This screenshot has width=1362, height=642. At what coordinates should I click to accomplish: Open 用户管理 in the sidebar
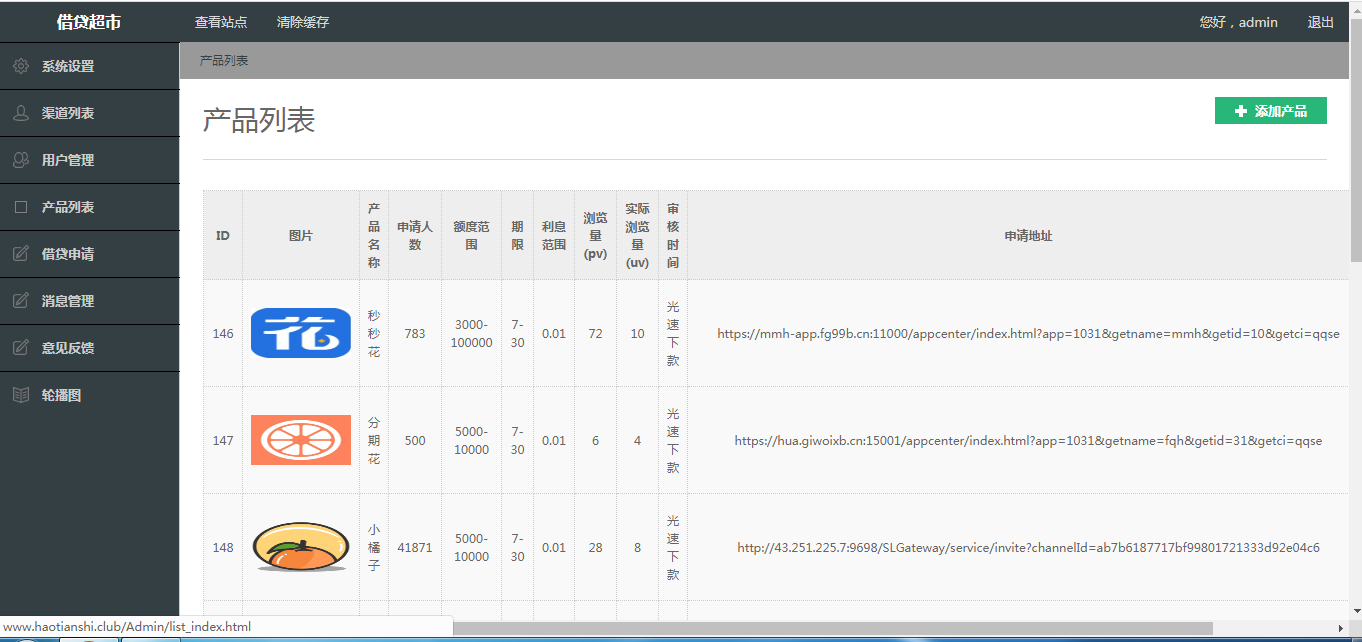coord(90,160)
